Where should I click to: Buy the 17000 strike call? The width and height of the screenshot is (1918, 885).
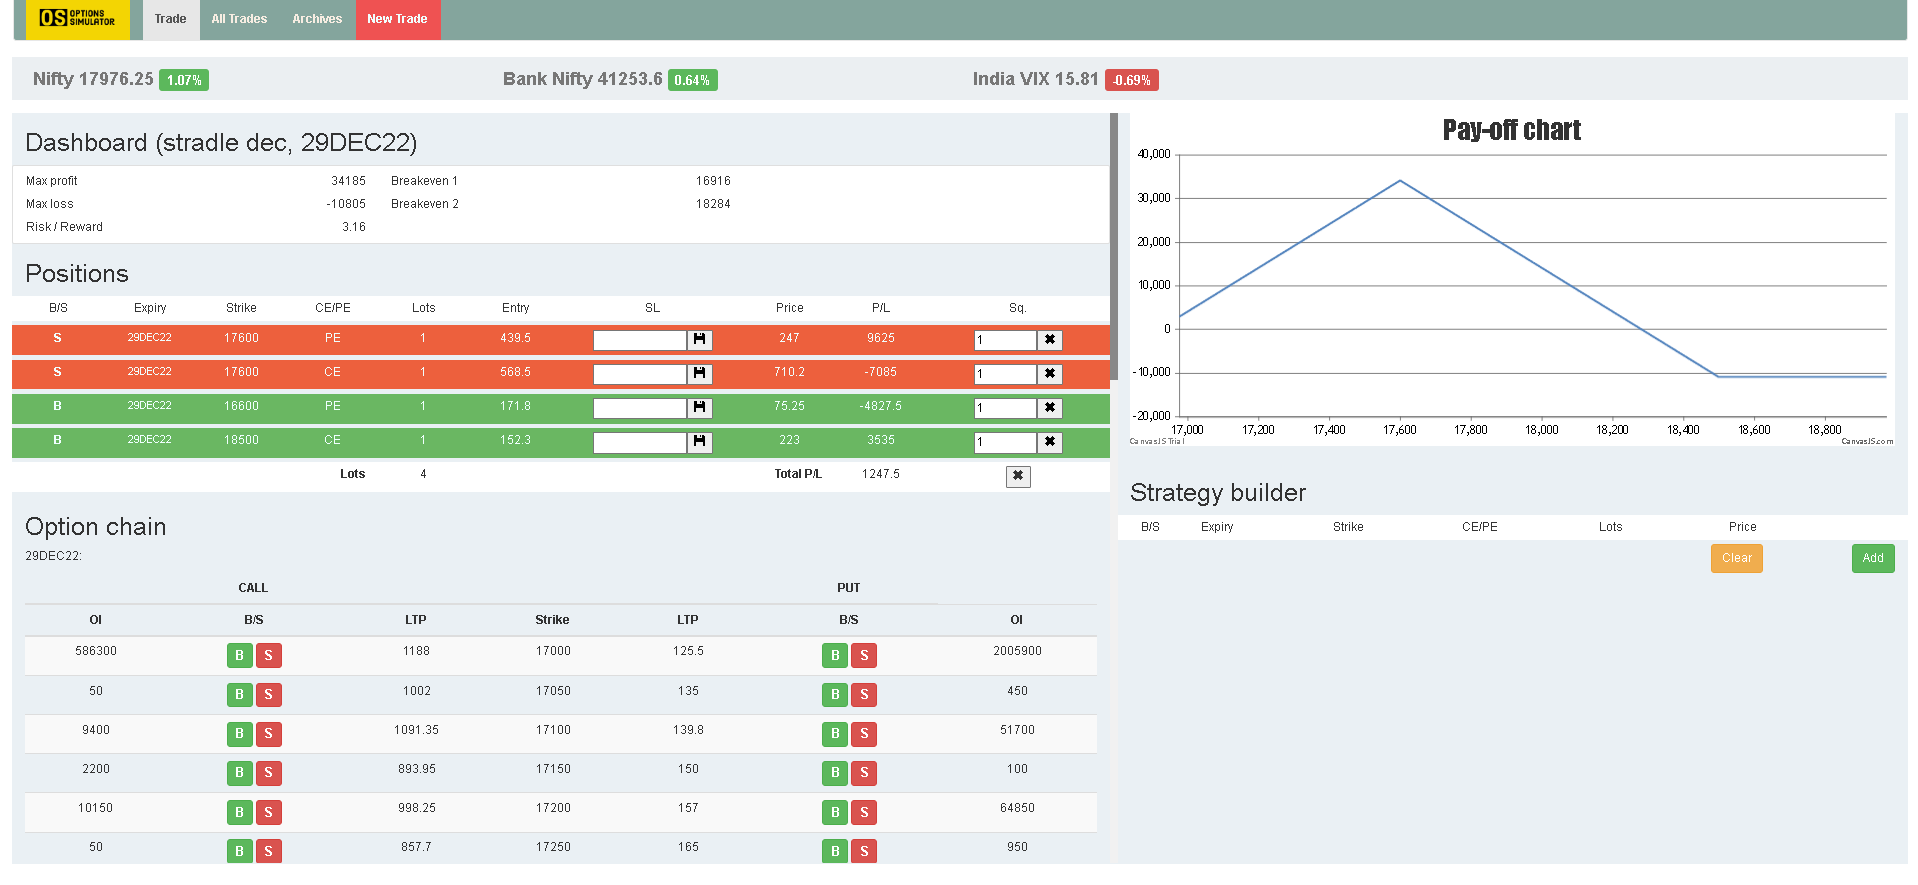pyautogui.click(x=239, y=656)
